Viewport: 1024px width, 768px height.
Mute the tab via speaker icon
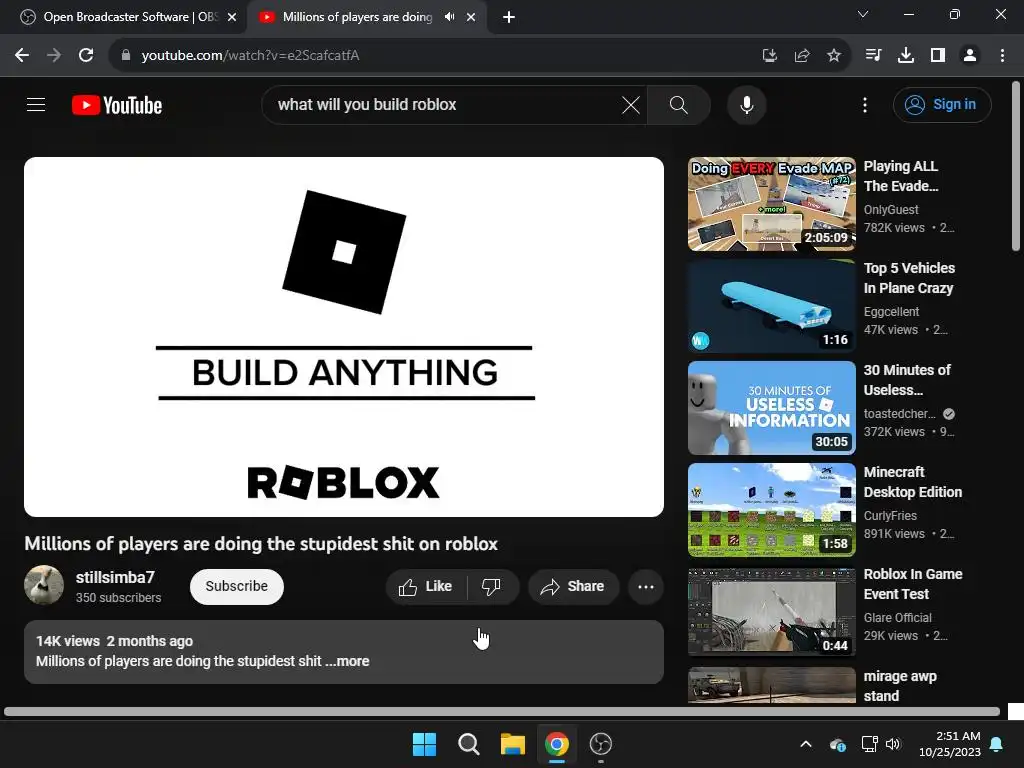449,17
